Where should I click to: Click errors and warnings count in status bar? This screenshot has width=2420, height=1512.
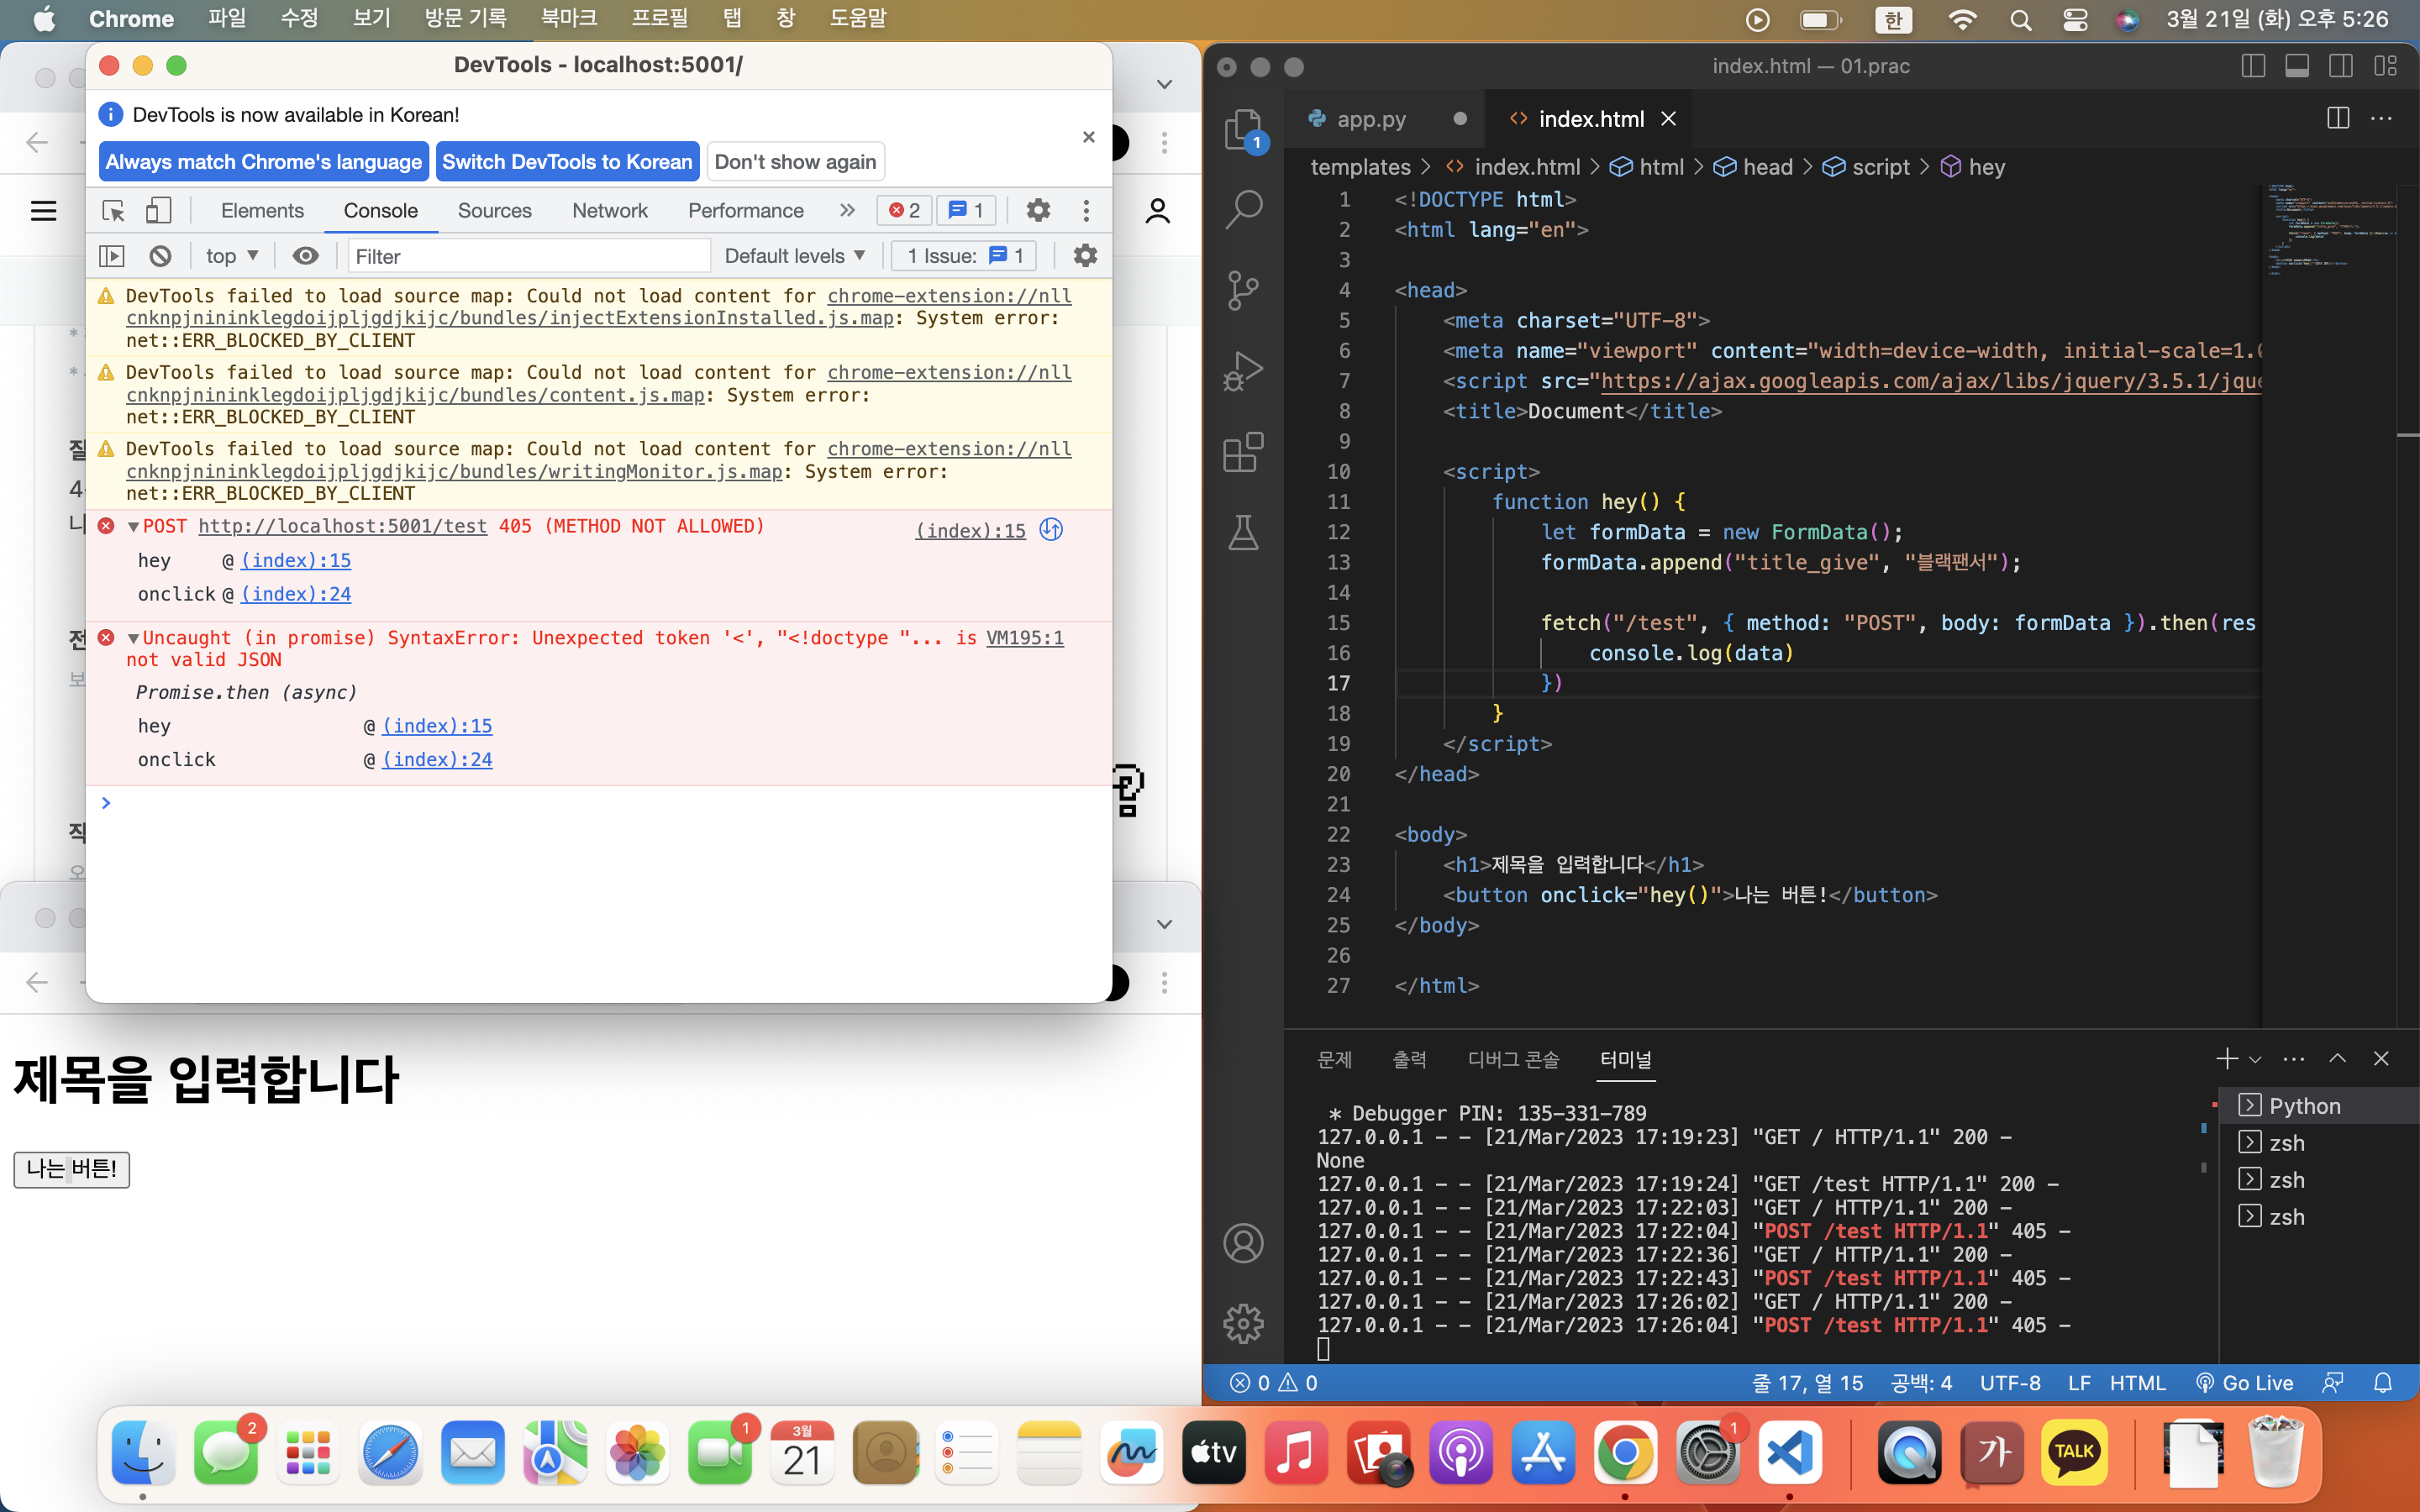coord(1273,1382)
